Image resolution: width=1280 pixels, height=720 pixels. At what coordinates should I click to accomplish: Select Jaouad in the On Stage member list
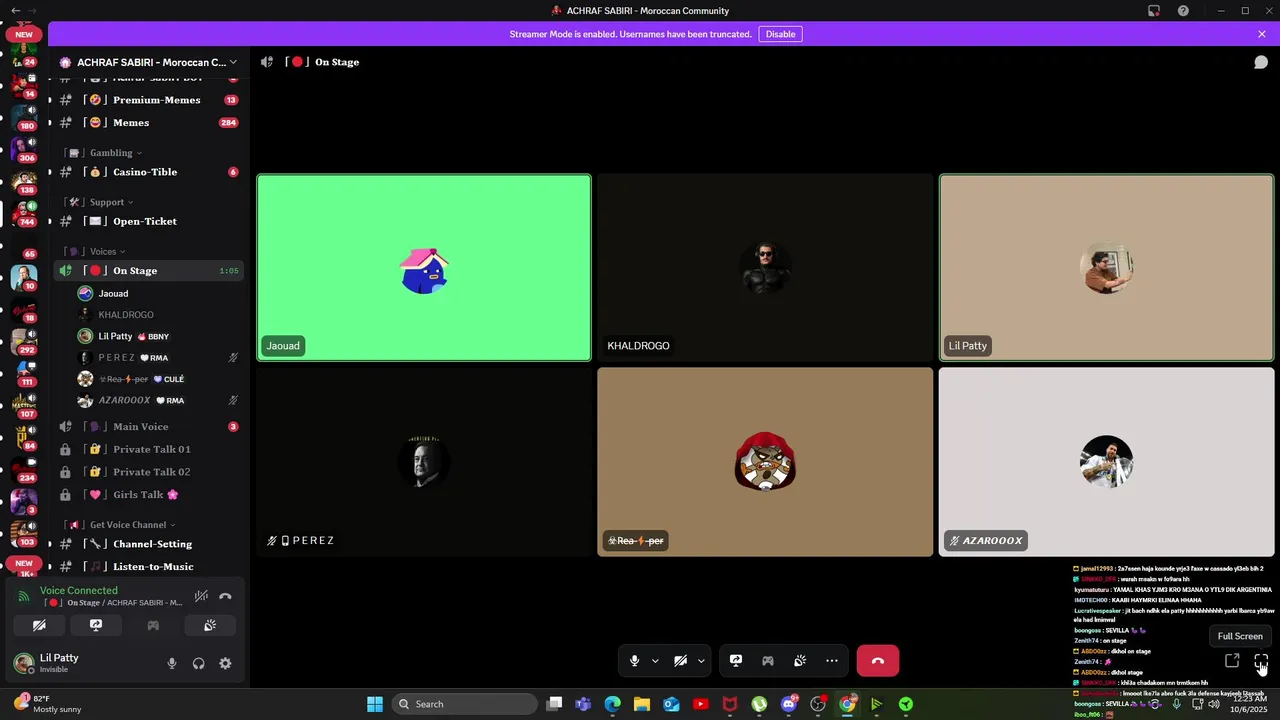[x=158, y=293]
